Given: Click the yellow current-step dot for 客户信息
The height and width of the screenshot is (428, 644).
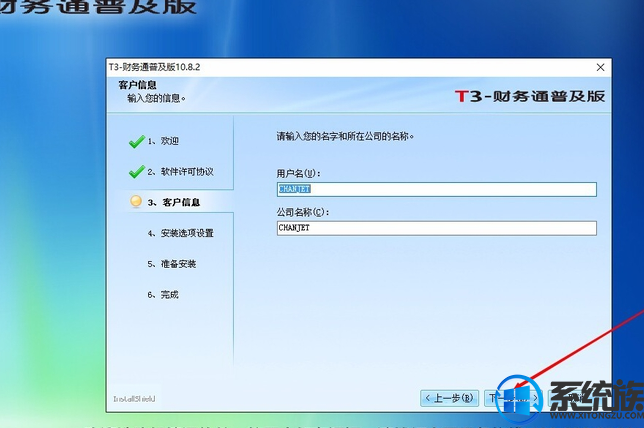Looking at the screenshot, I should point(136,201).
